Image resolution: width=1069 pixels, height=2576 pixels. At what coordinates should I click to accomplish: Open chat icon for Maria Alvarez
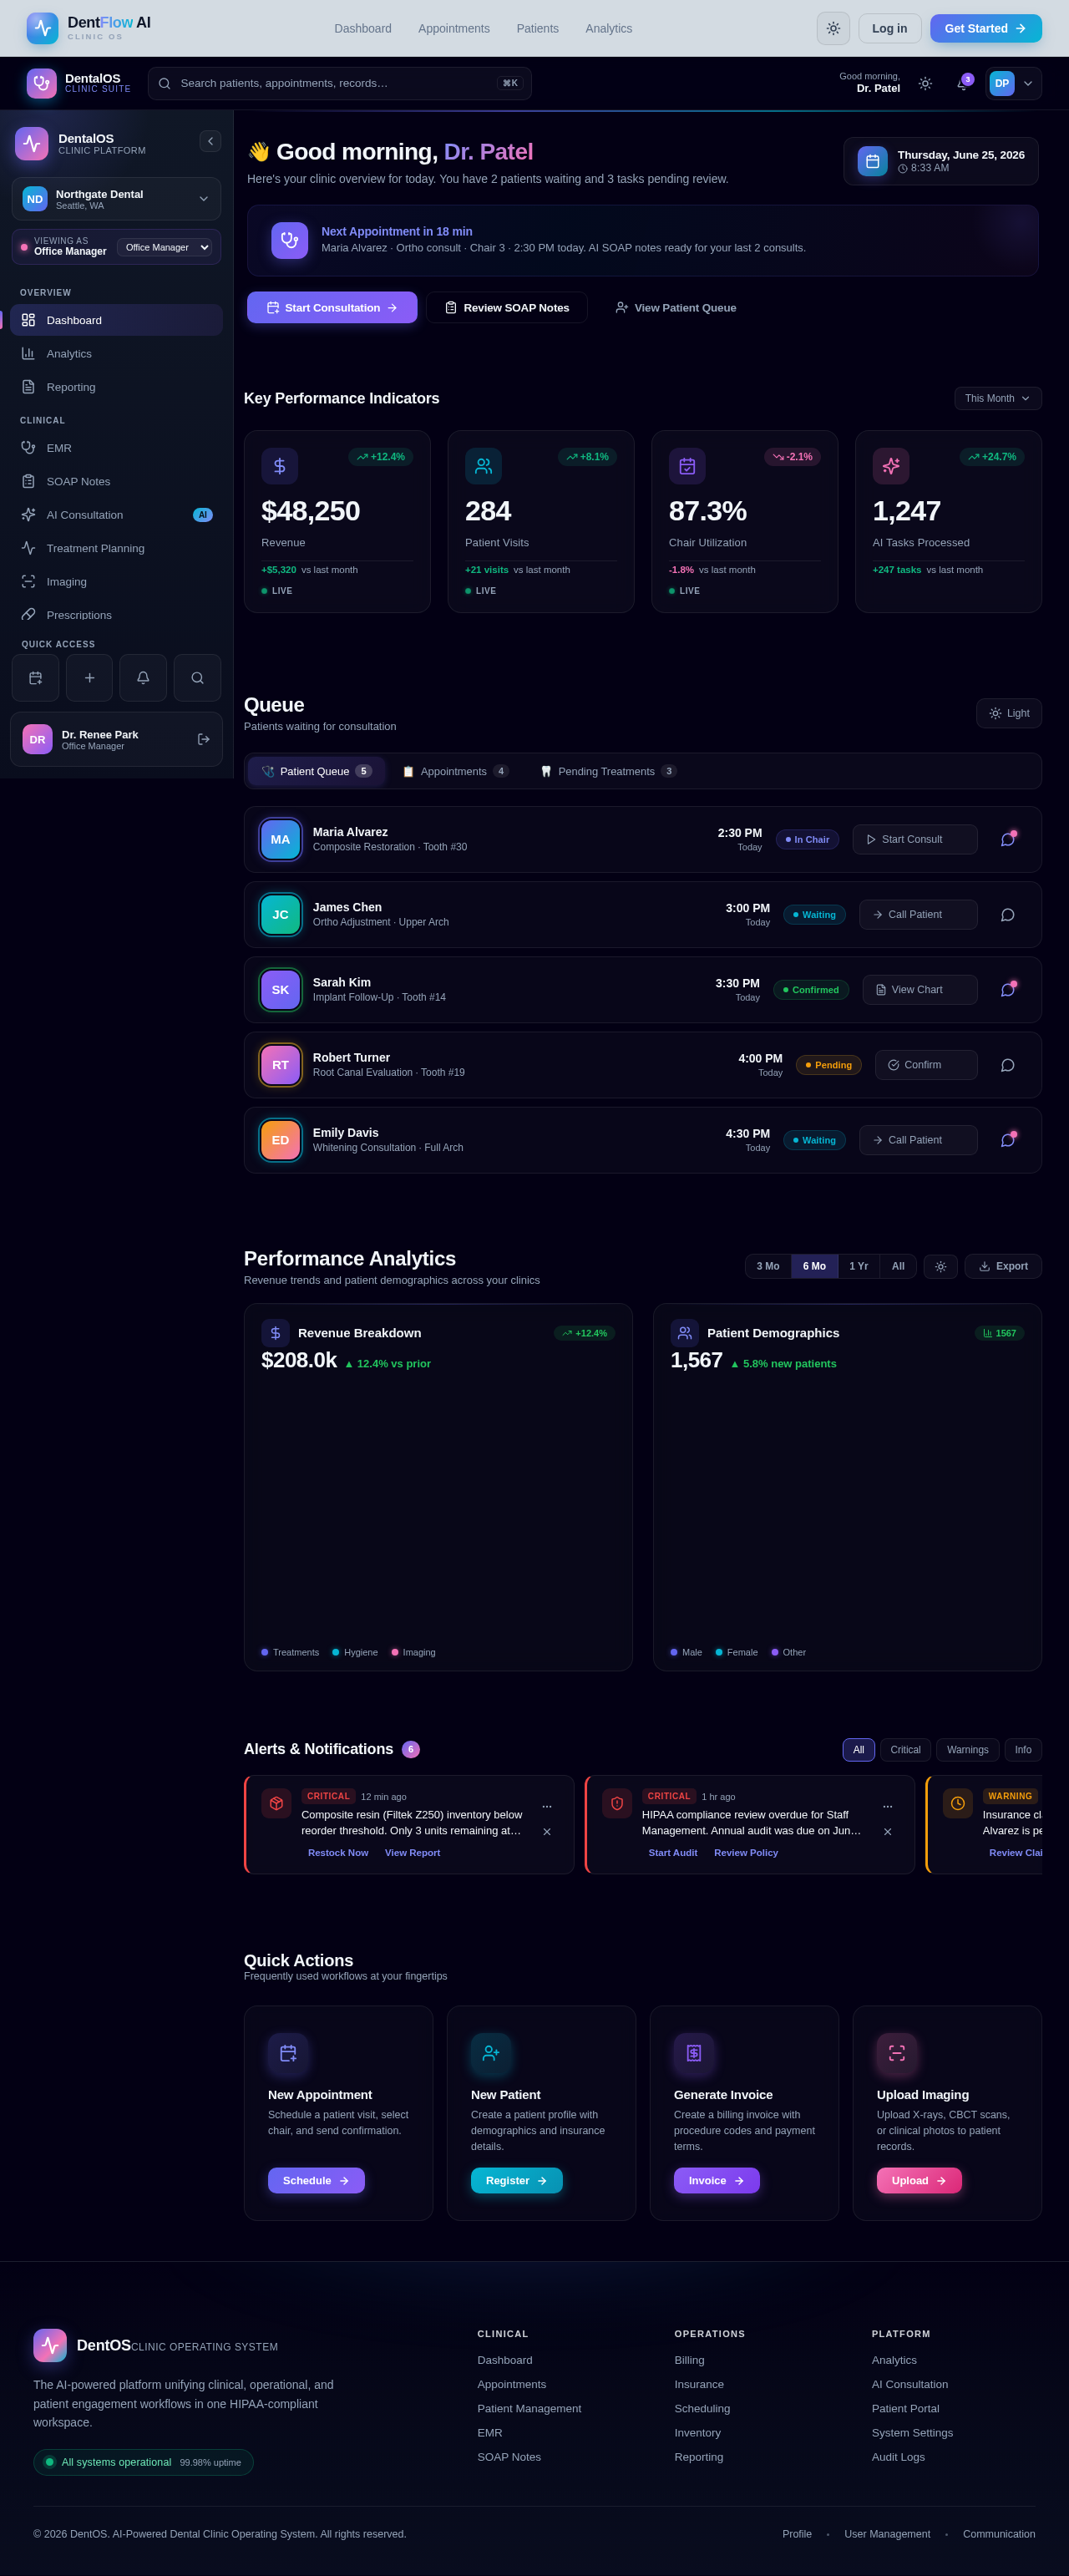point(1008,840)
